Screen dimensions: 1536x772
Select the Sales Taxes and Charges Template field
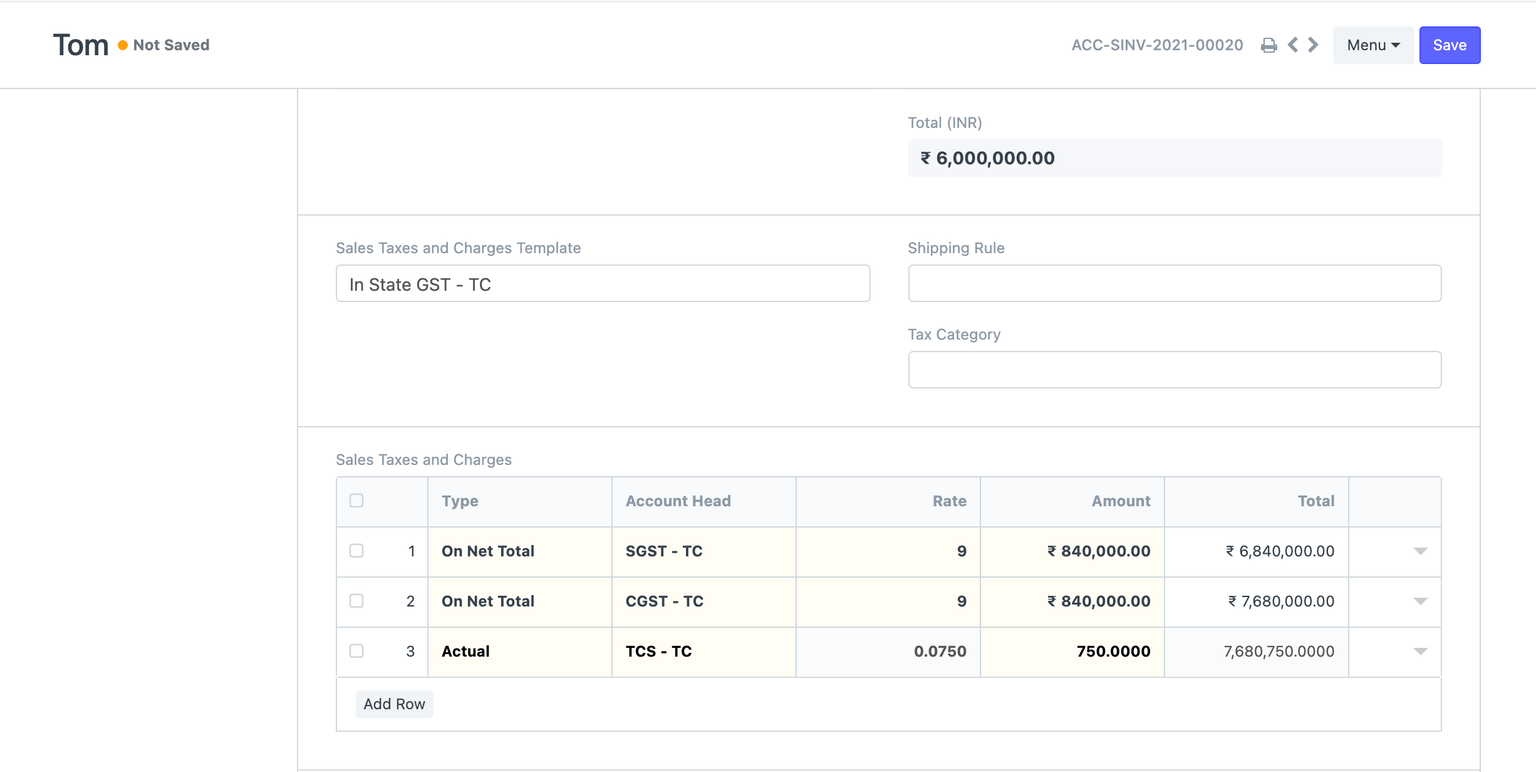point(602,283)
